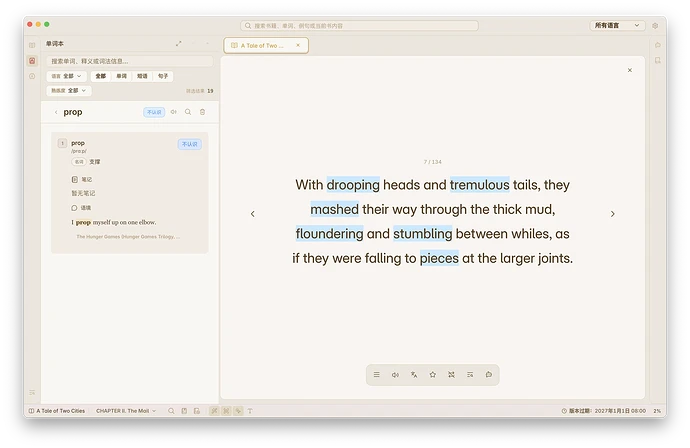
Task: Click the highlighted word drooping
Action: coord(353,185)
